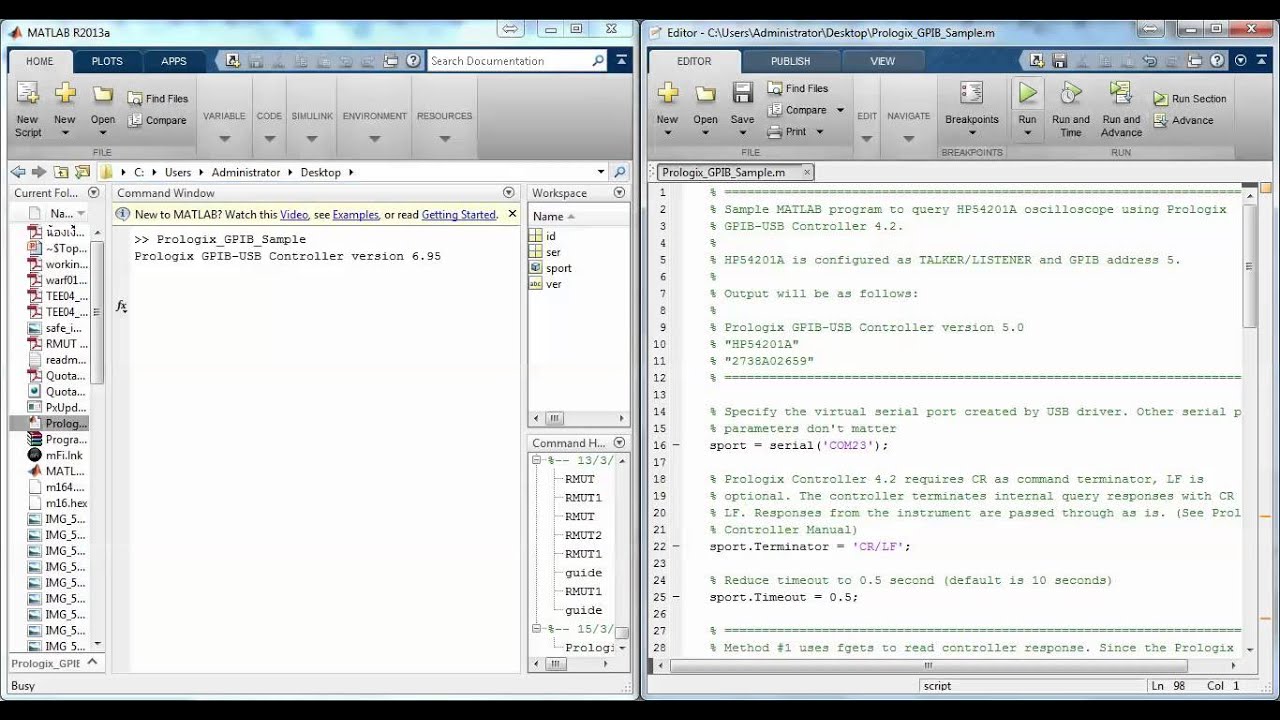Toggle code fold at line 16 dash
The height and width of the screenshot is (720, 1280).
pos(676,446)
